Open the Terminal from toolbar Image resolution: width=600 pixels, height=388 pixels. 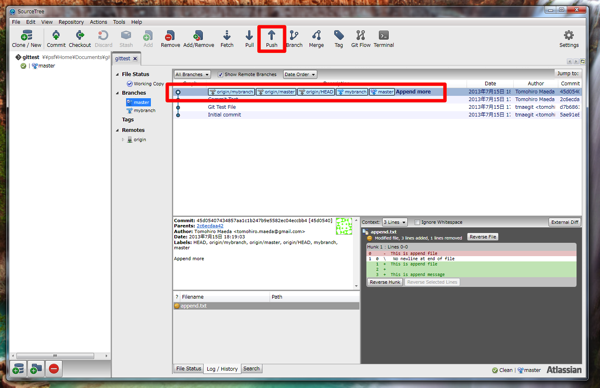pyautogui.click(x=383, y=39)
